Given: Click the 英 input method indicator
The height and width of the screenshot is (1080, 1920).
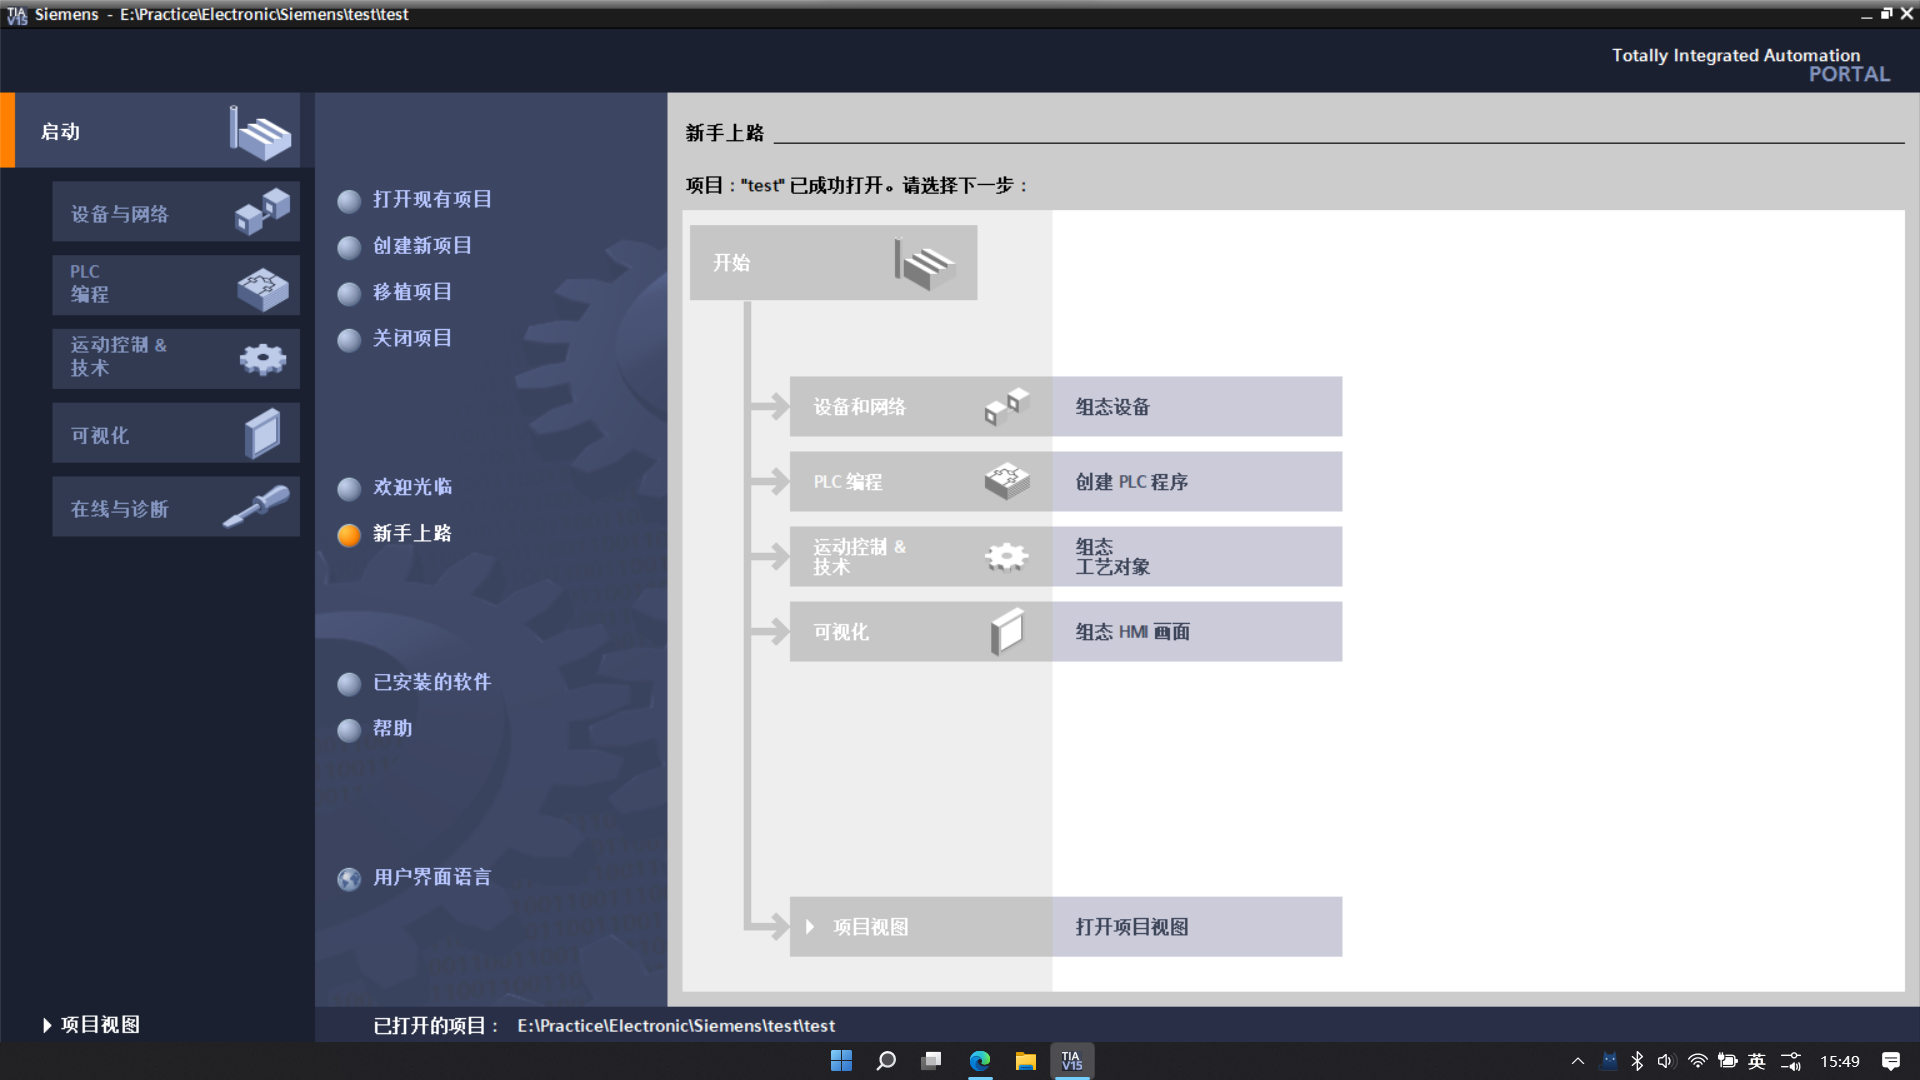Looking at the screenshot, I should pyautogui.click(x=1757, y=1061).
